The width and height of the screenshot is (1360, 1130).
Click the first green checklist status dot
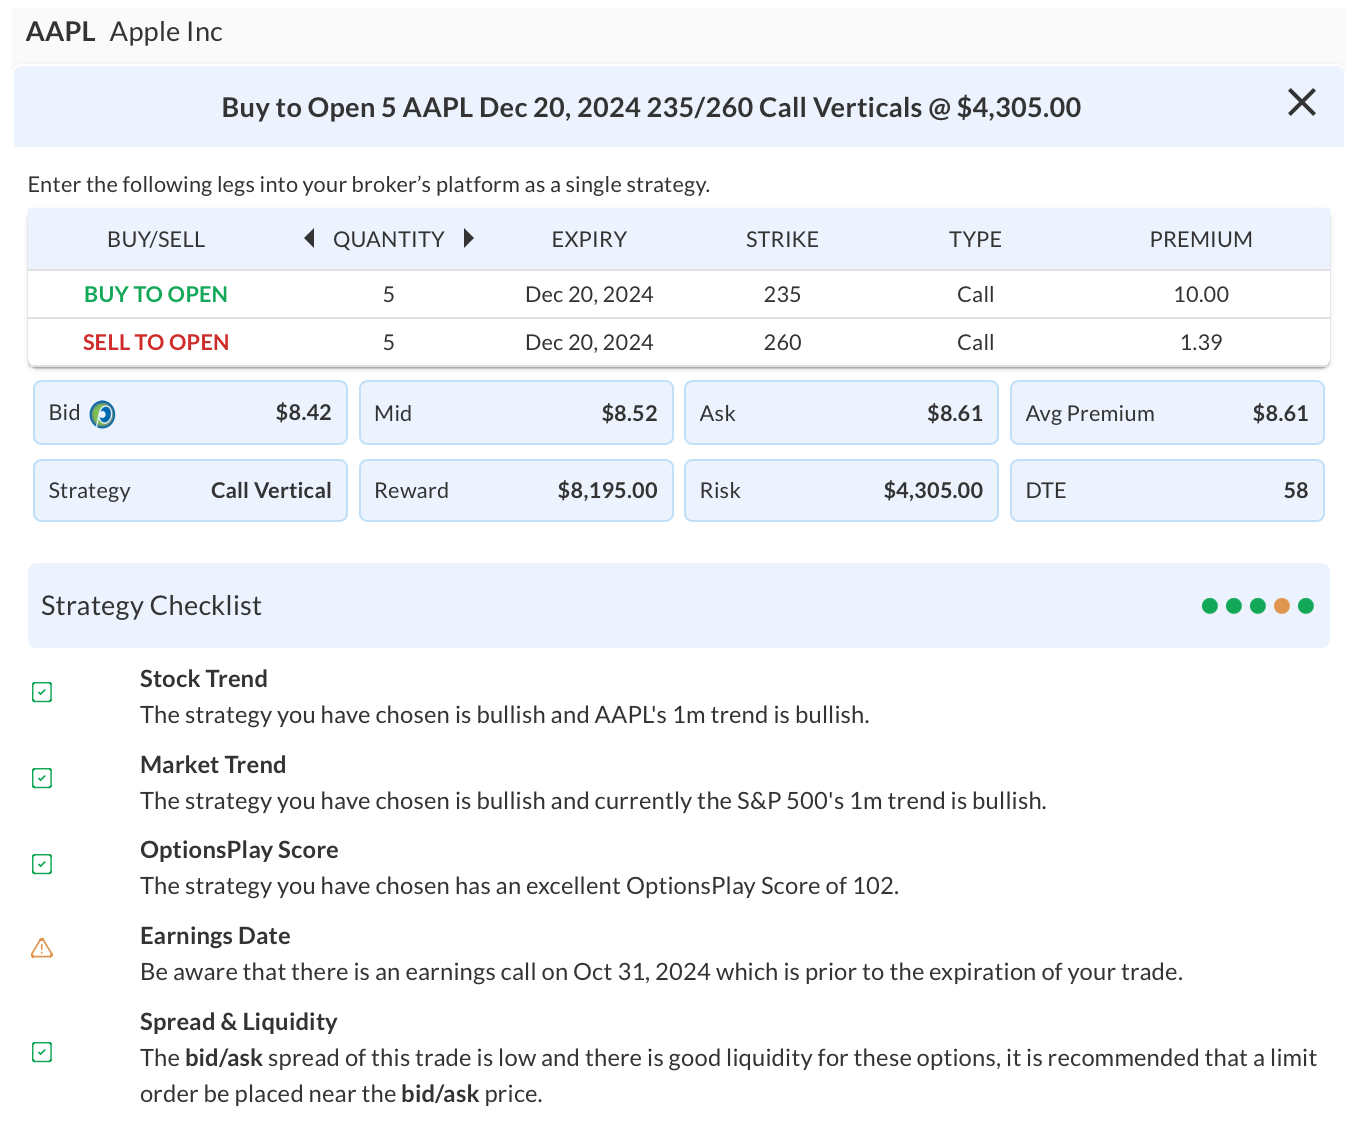click(x=1210, y=606)
